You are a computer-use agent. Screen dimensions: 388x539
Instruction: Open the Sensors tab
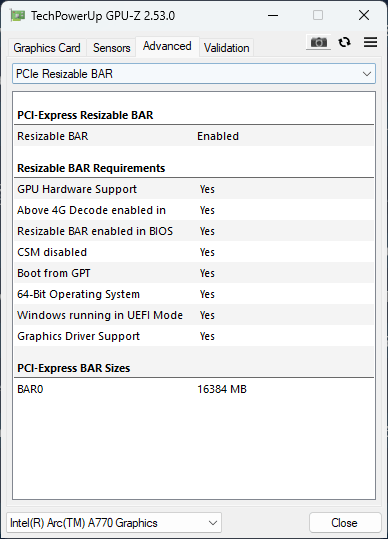click(x=111, y=47)
